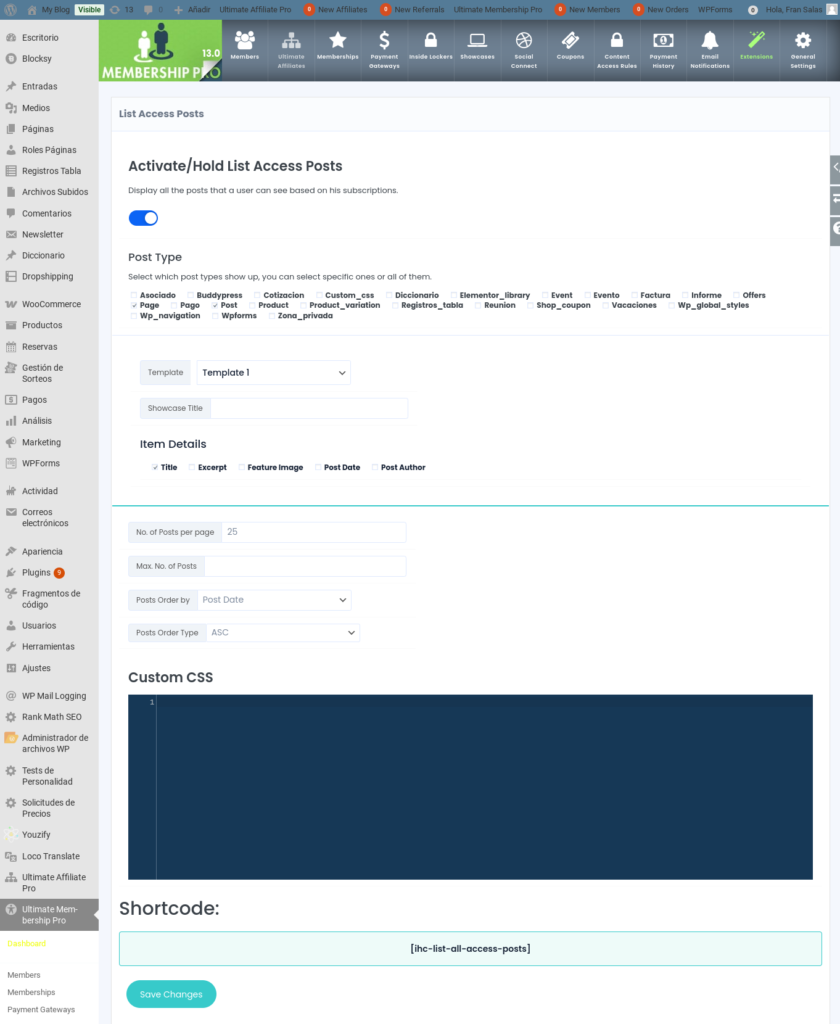840x1024 pixels.
Task: Click the Youzify sidebar icon
Action: [x=11, y=835]
